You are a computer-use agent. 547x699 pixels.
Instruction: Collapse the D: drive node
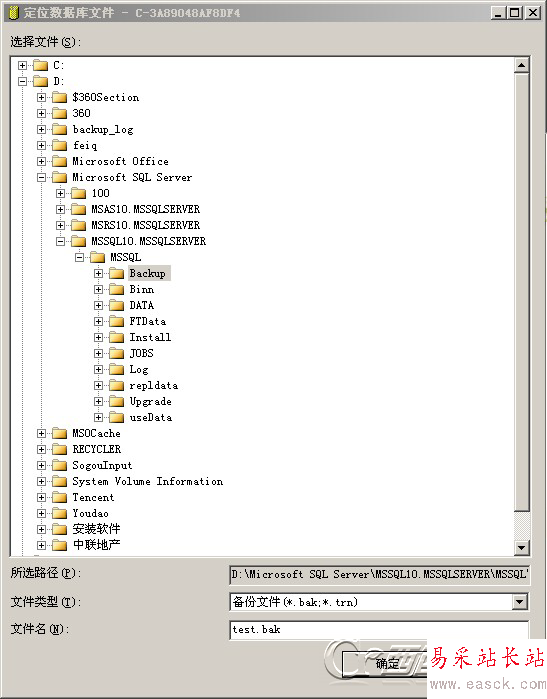click(x=22, y=82)
